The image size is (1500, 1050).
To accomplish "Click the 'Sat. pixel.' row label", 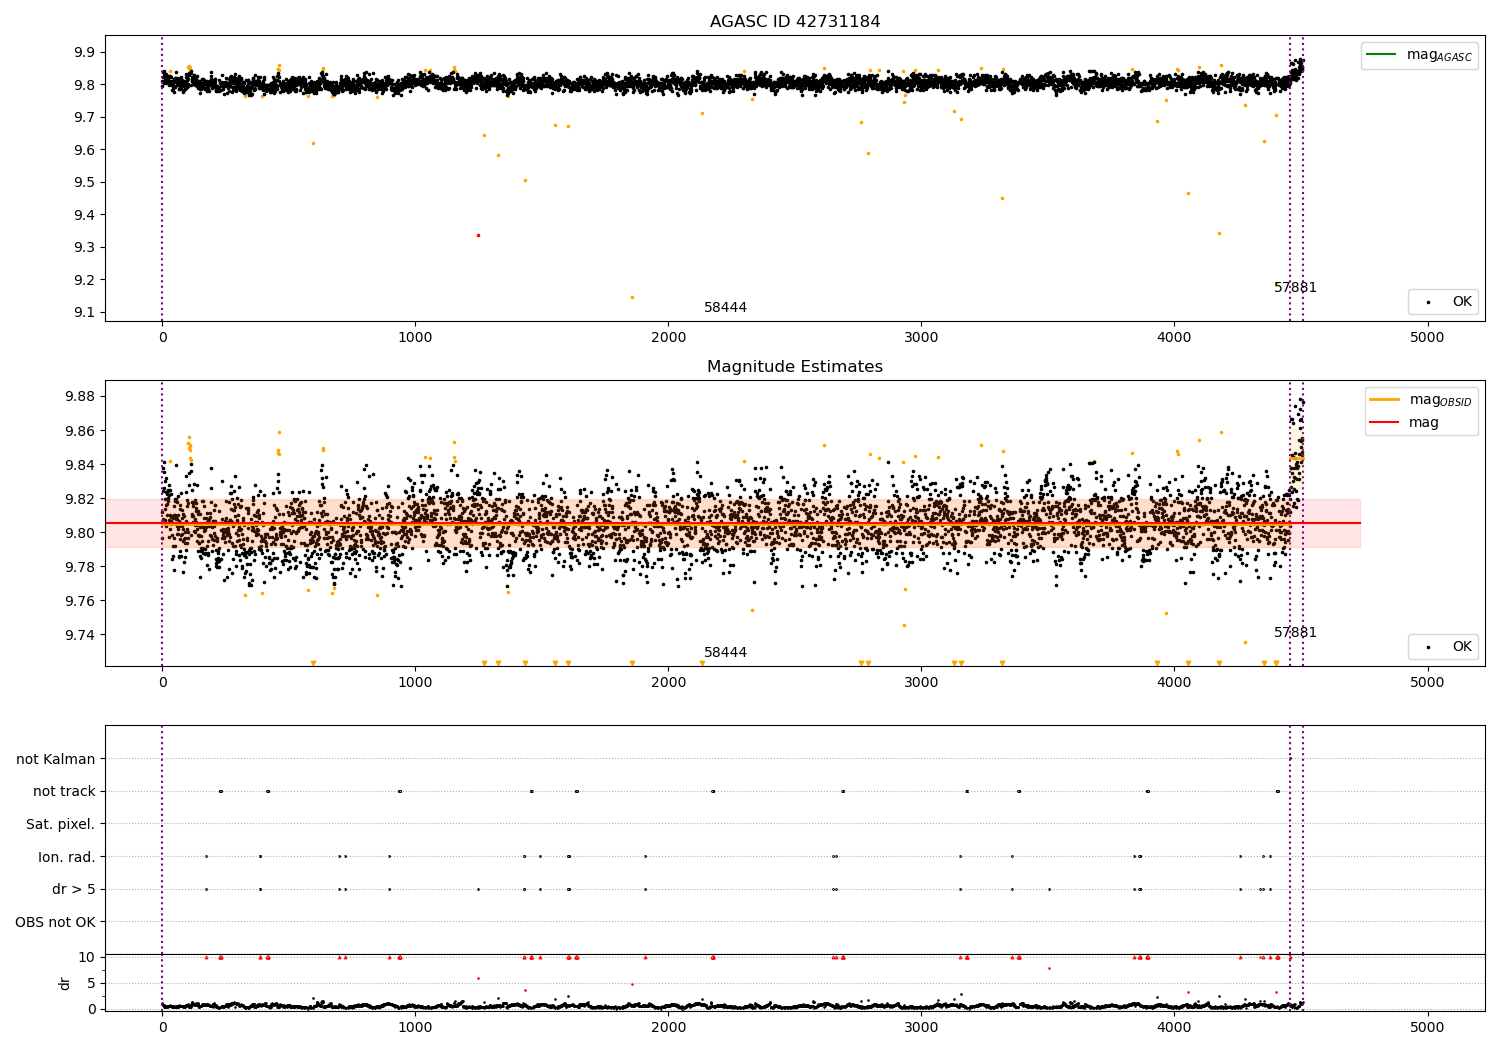I will click(61, 824).
